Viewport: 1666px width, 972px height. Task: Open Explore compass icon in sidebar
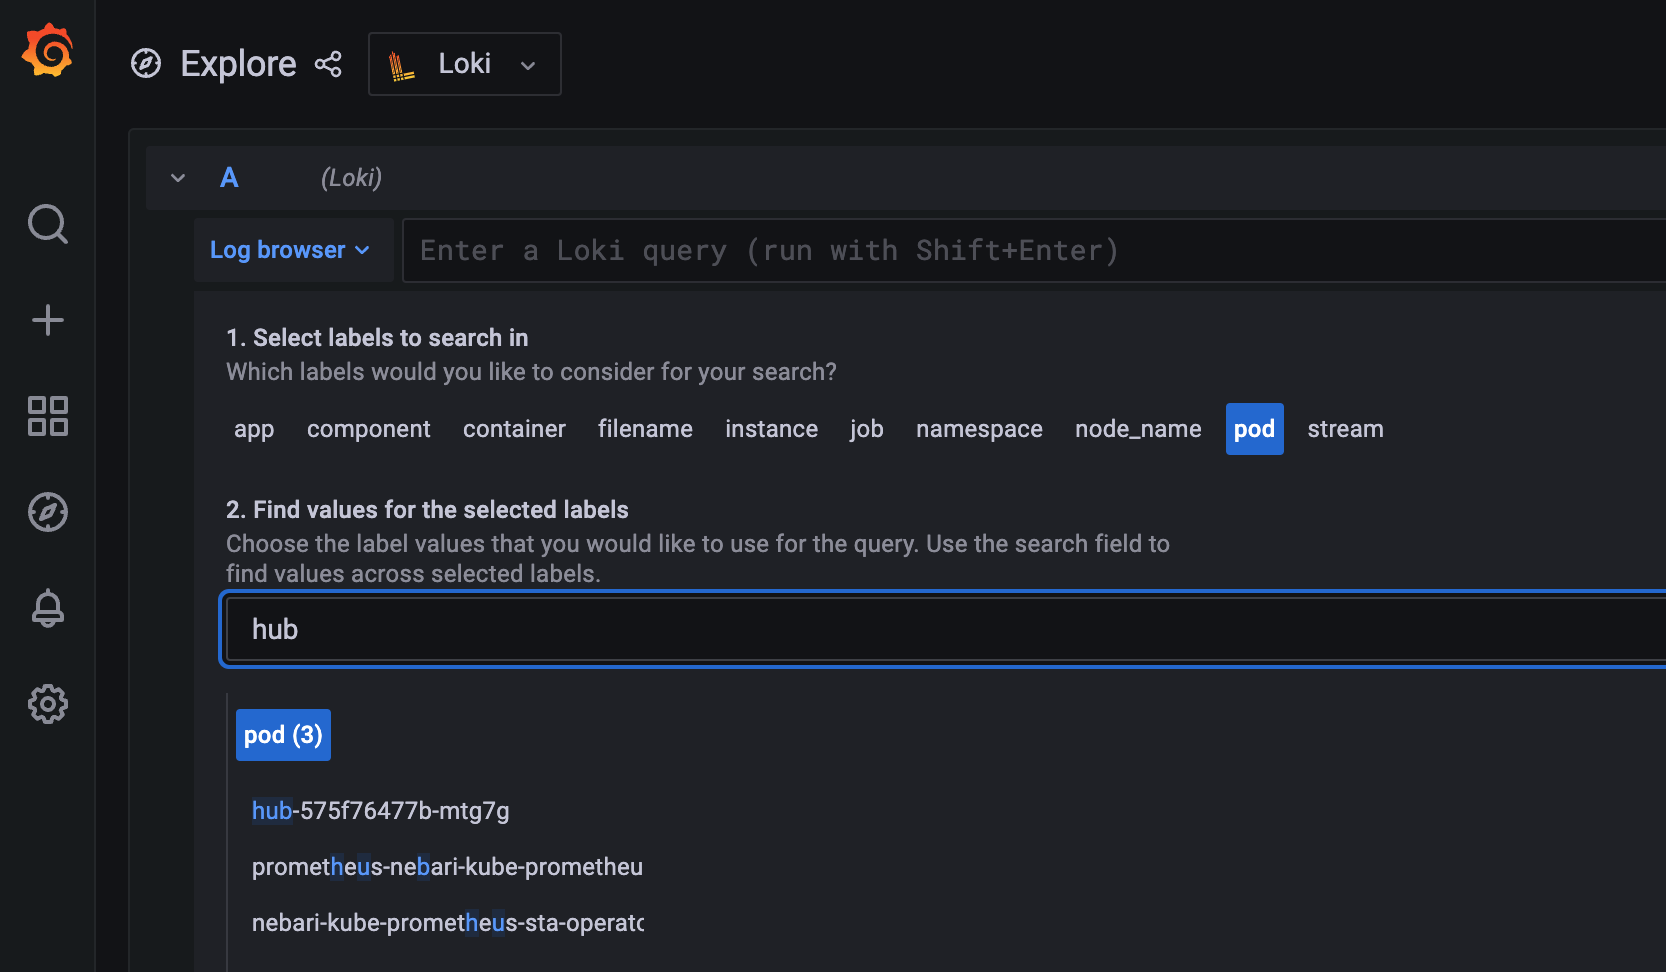(47, 512)
